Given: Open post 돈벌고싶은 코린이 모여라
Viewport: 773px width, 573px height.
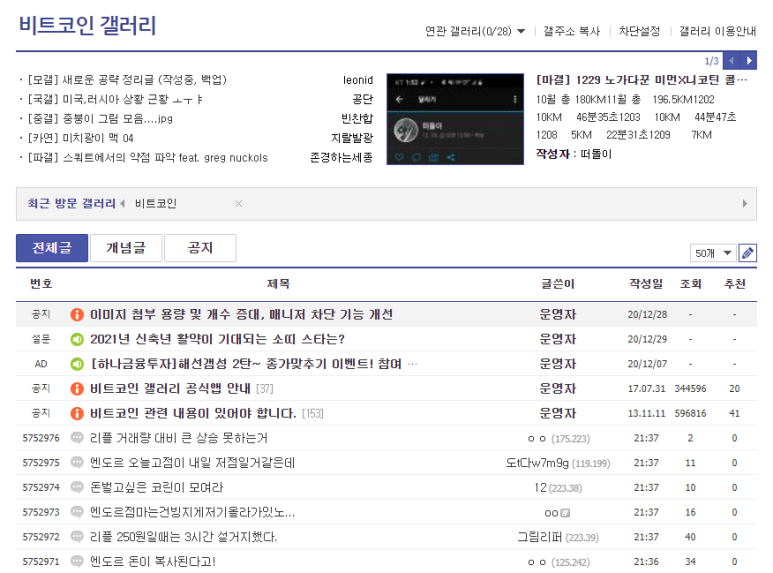Looking at the screenshot, I should click(x=156, y=487).
